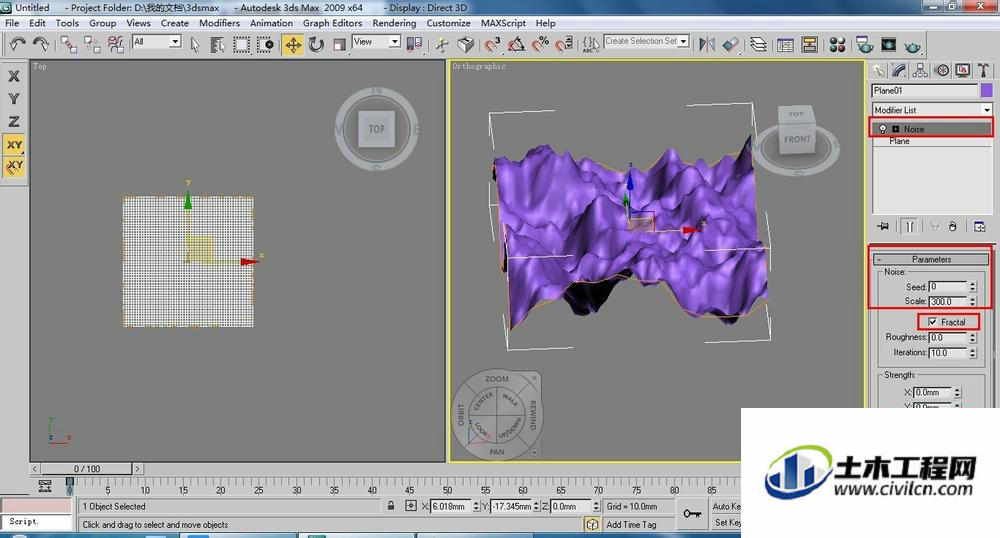Restrict to Z axis button
Image resolution: width=1000 pixels, height=538 pixels.
coord(13,121)
